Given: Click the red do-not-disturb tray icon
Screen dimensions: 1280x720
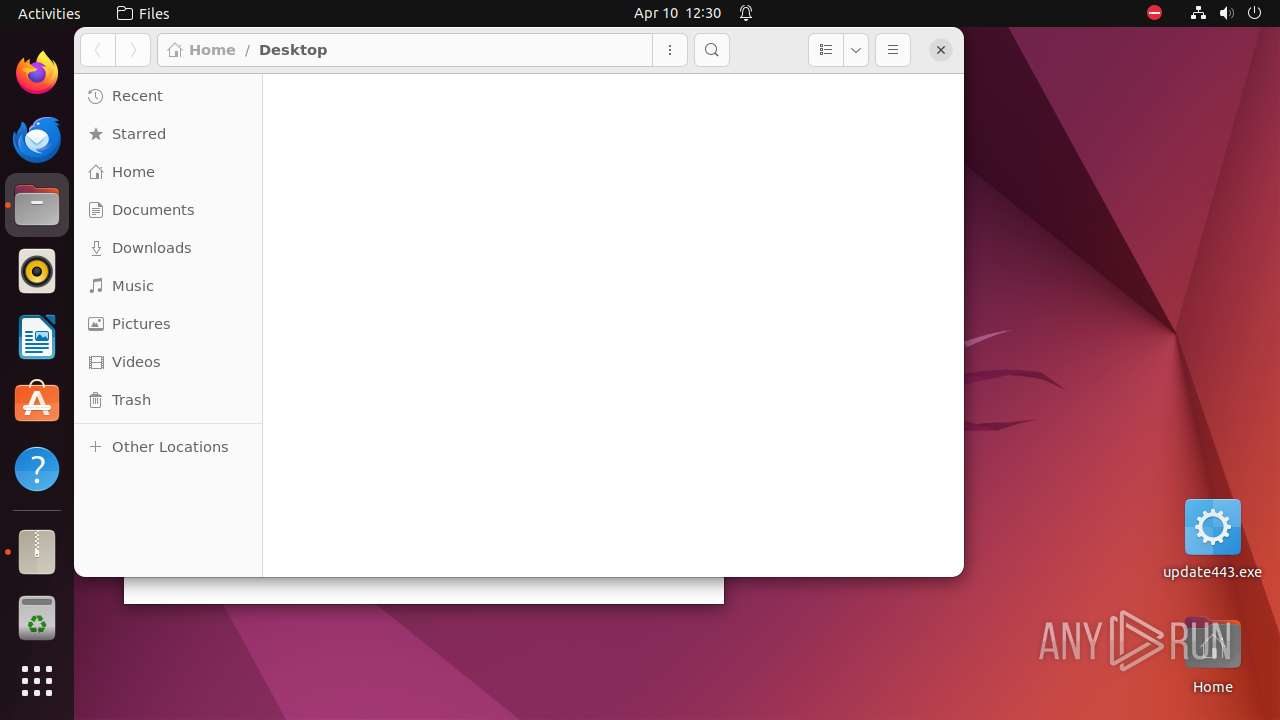Looking at the screenshot, I should click(x=1155, y=13).
